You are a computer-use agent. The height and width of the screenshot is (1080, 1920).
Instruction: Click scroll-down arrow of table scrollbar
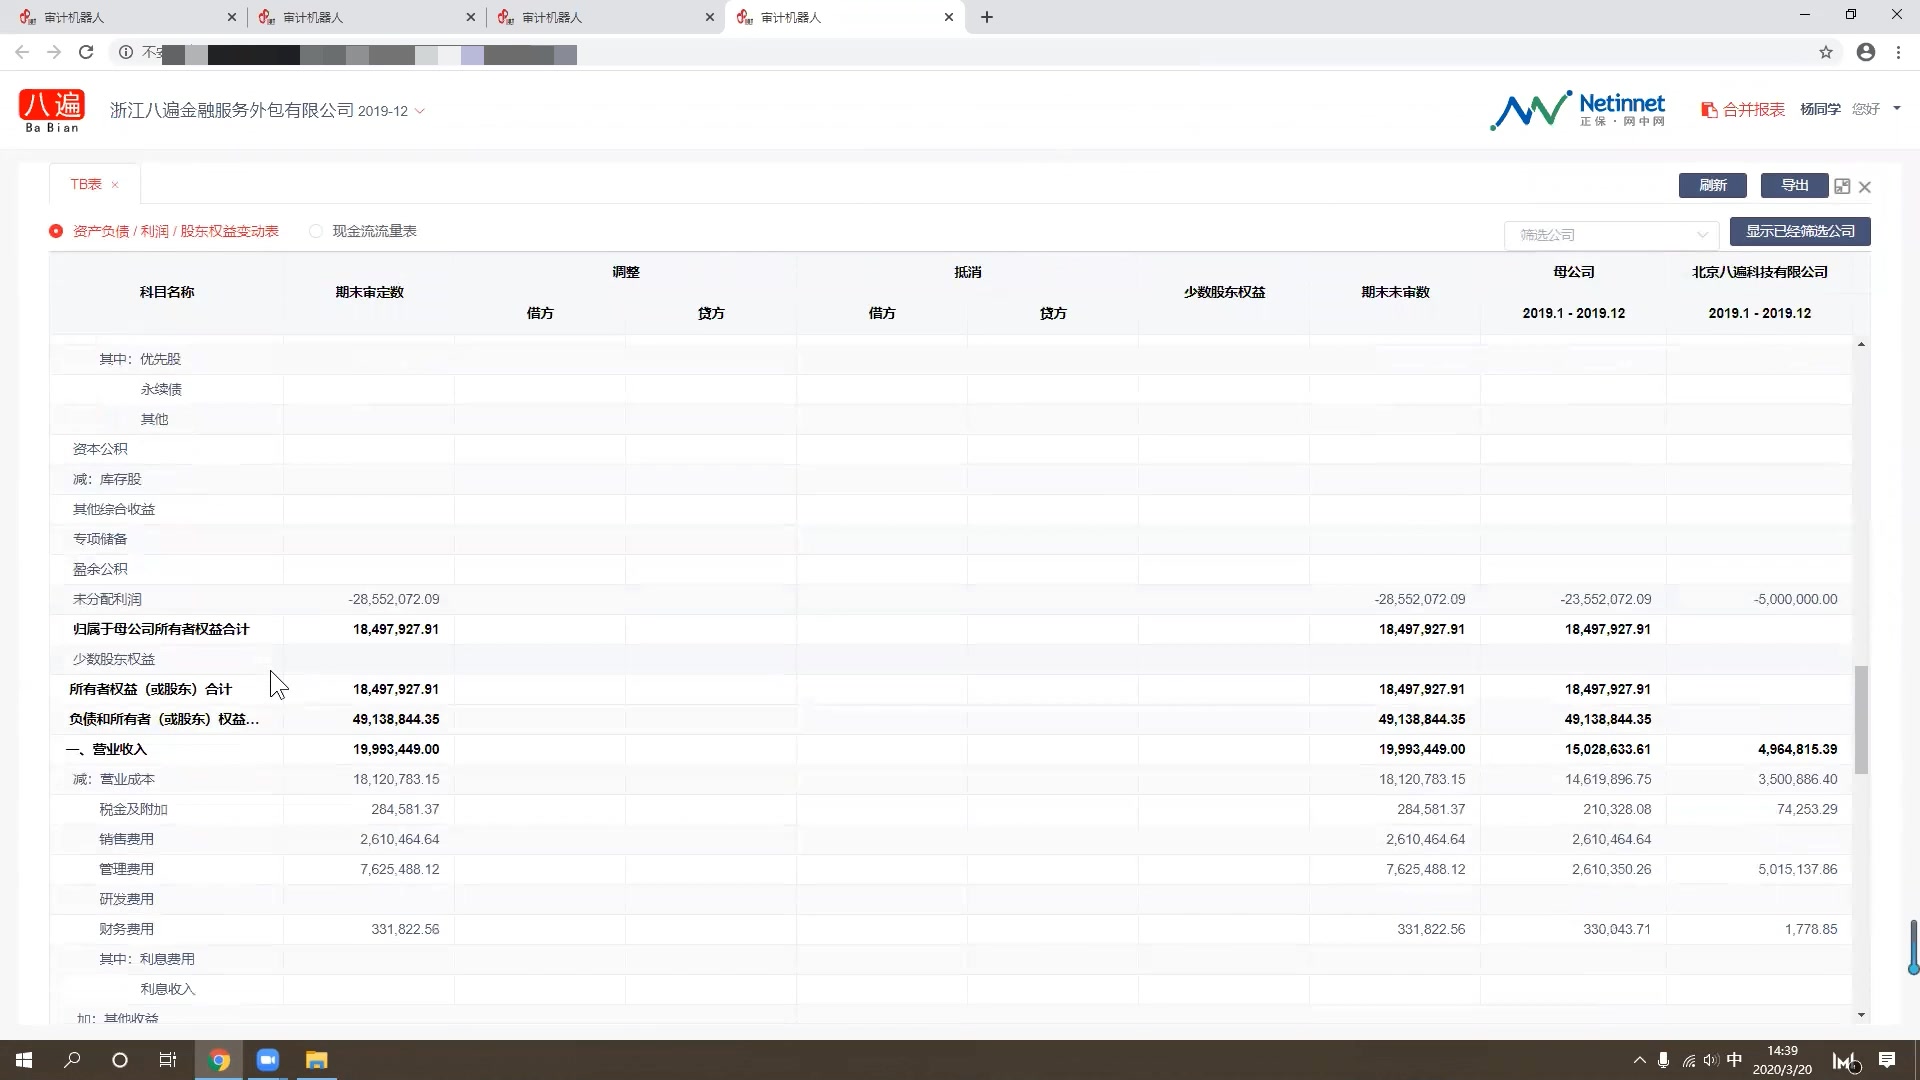(1861, 1015)
